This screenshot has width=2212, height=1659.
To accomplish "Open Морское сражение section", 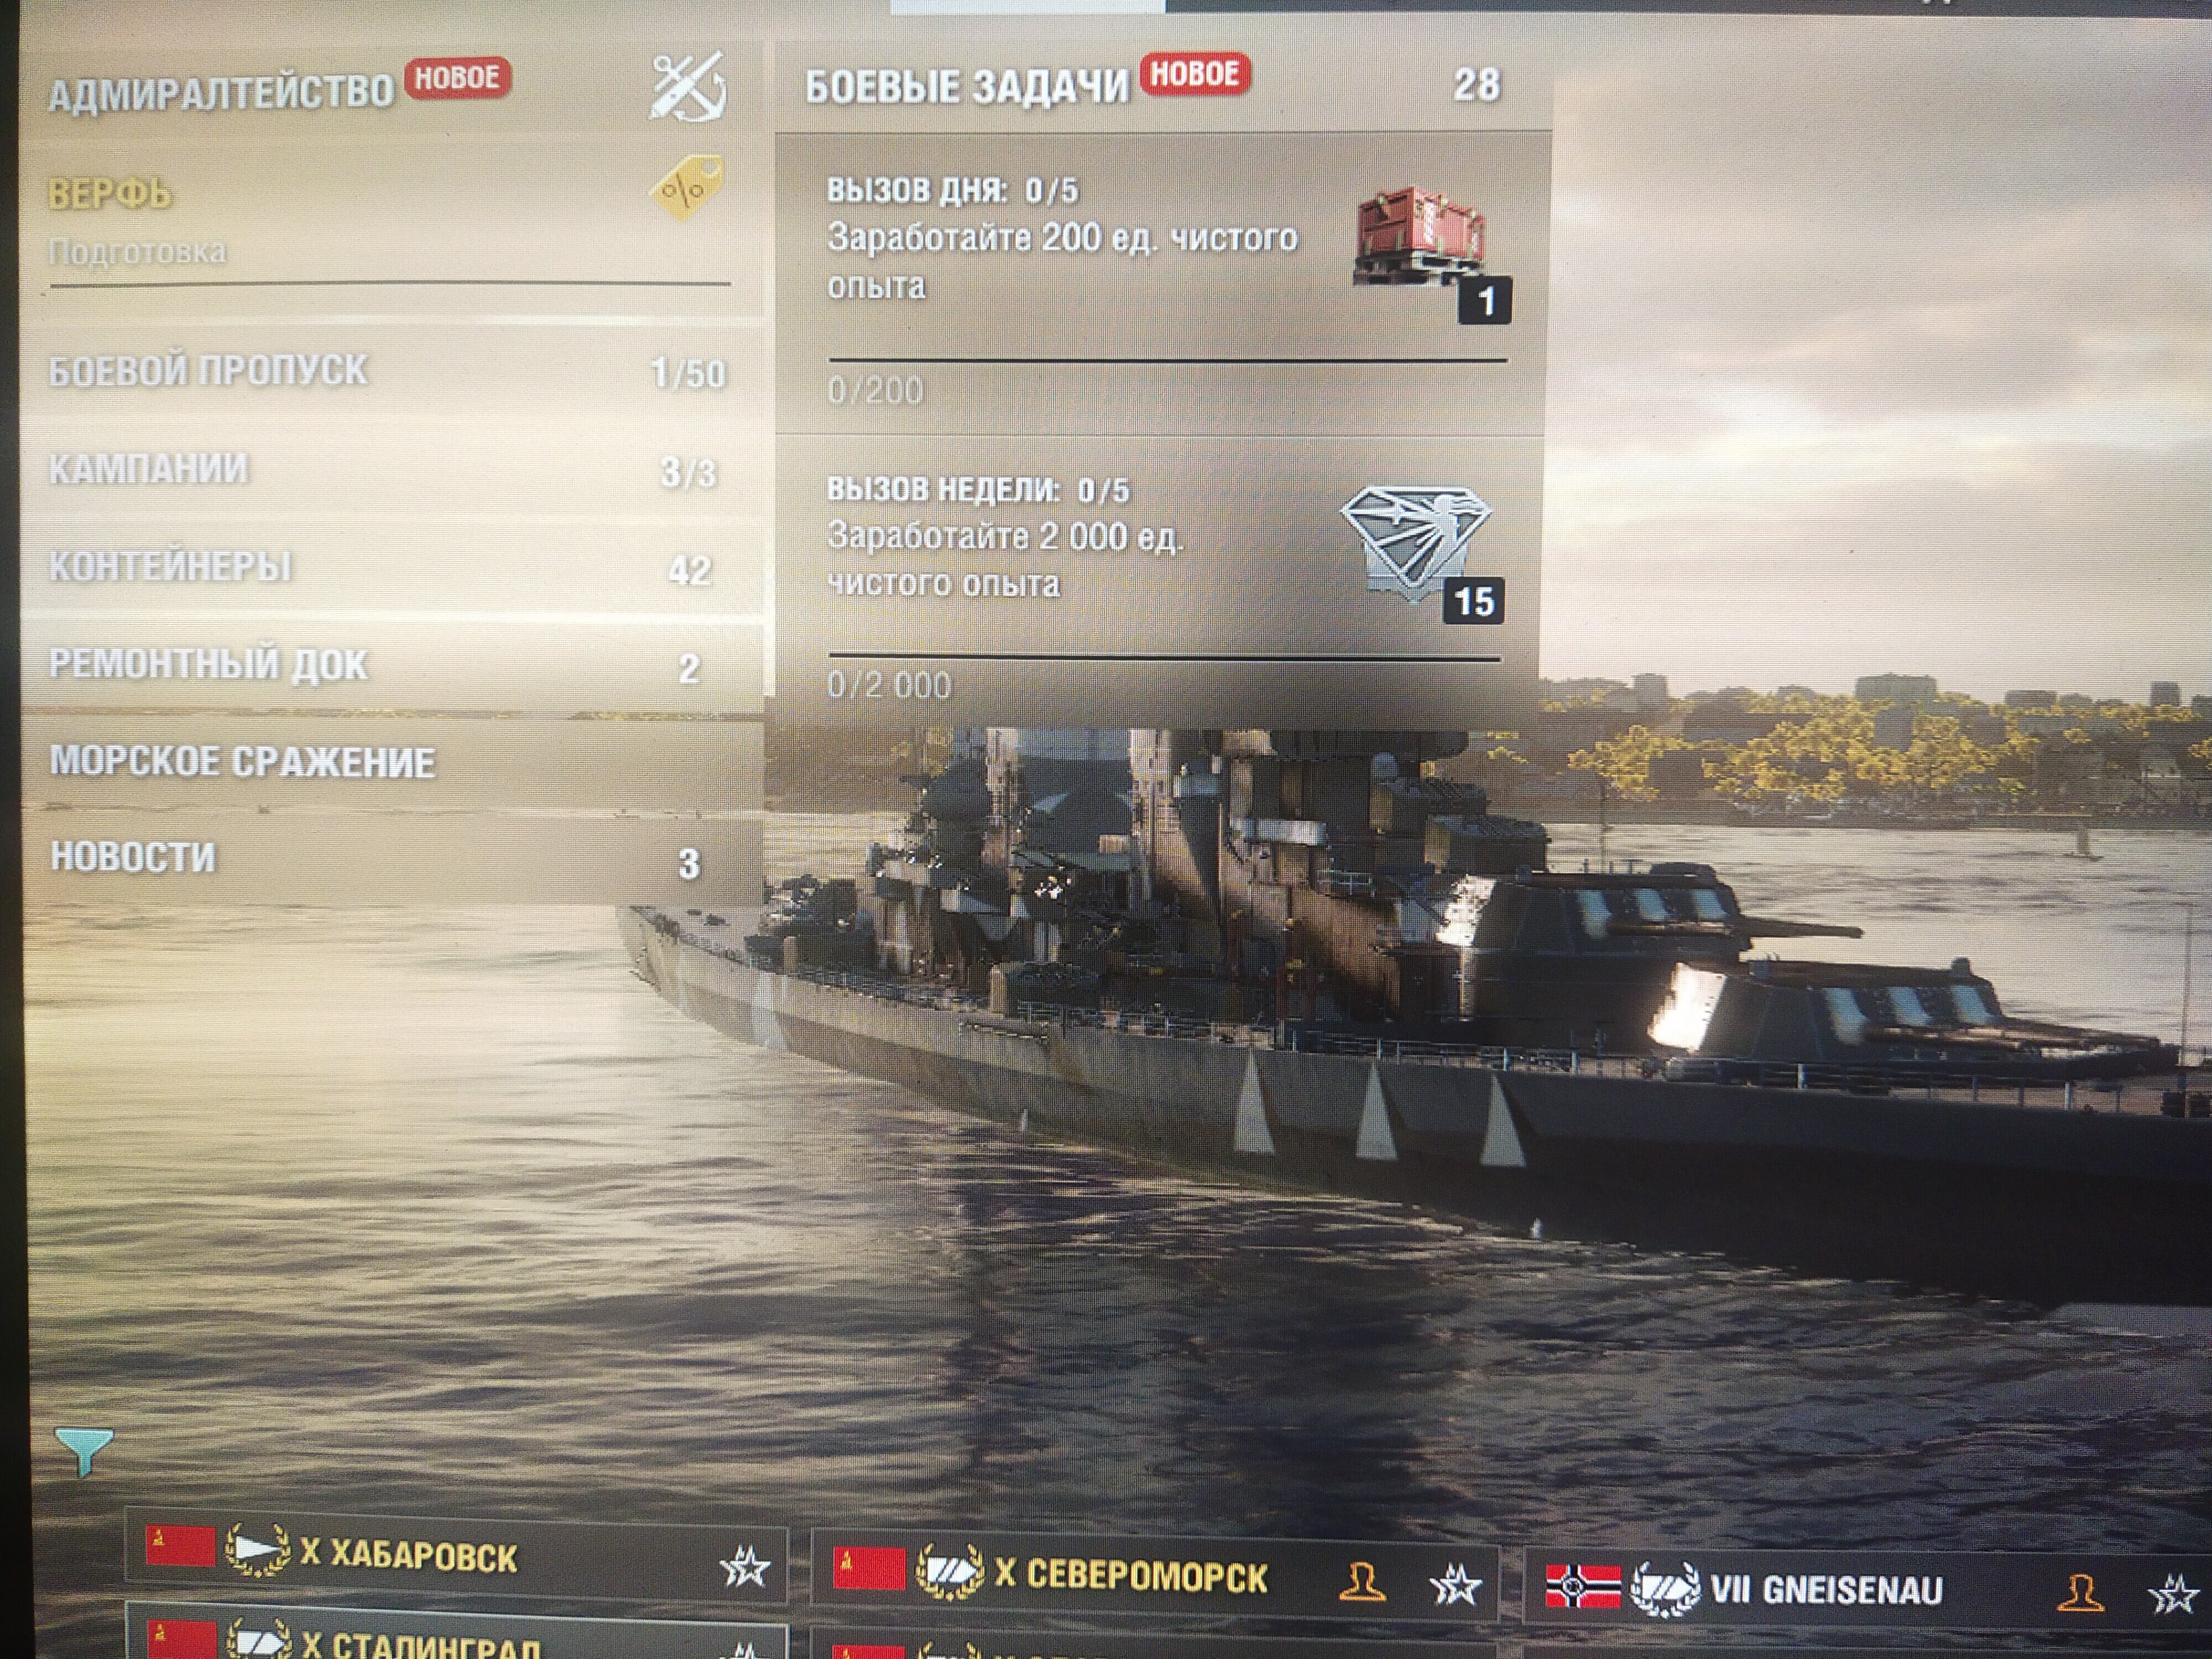I will tap(390, 762).
